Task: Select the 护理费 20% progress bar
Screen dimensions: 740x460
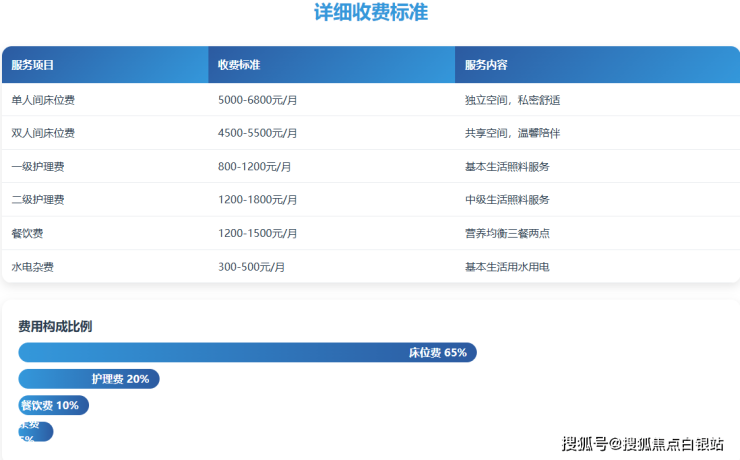Action: pos(90,379)
